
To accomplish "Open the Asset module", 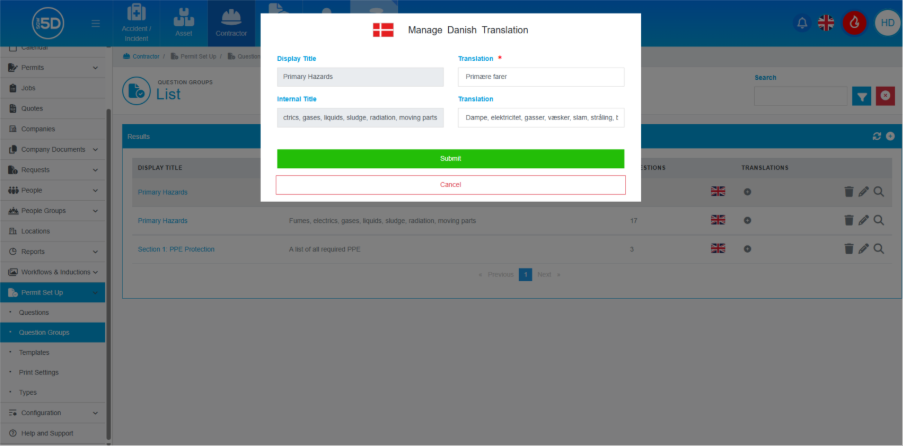I will coord(184,23).
